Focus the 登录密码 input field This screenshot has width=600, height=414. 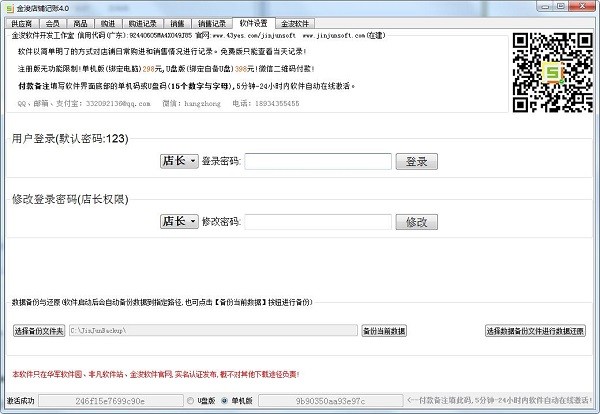tap(317, 161)
